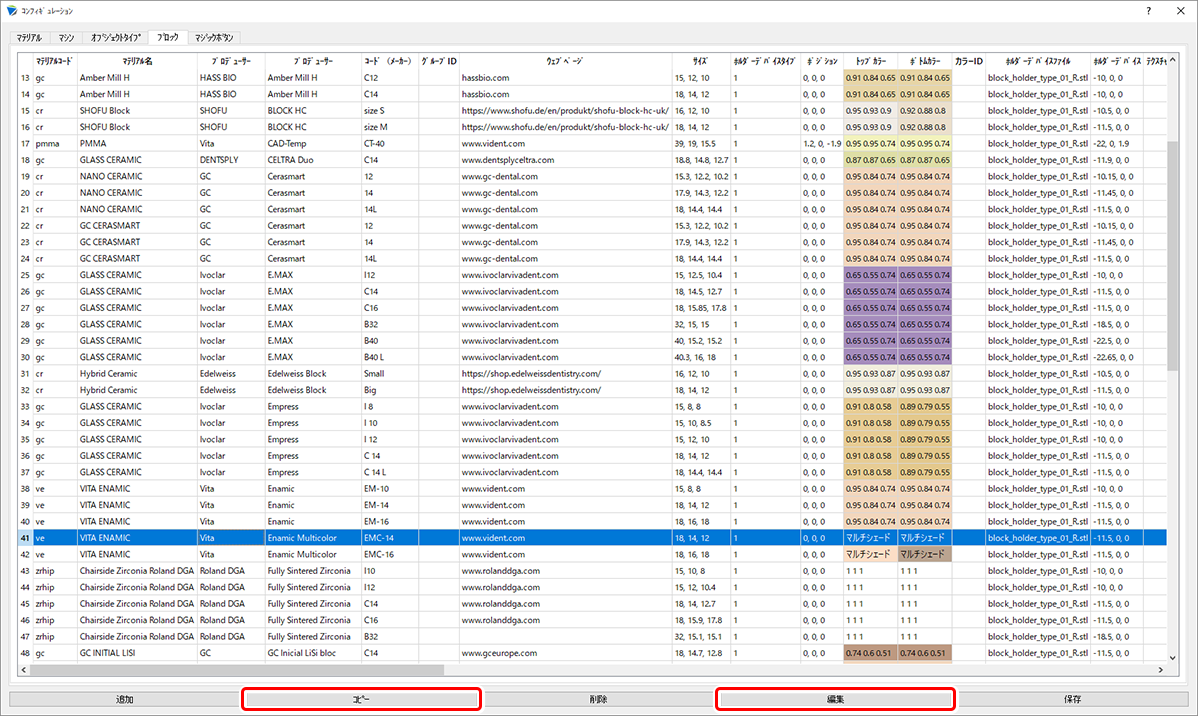Select bottom color マルチシェード cell in row 42
The image size is (1198, 716).
(924, 555)
